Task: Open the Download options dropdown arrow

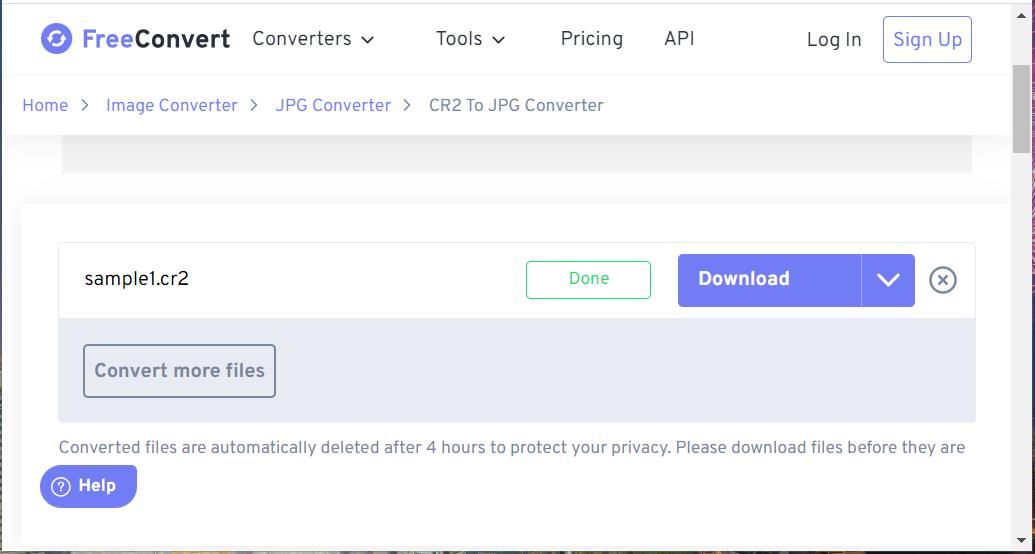Action: click(x=888, y=280)
